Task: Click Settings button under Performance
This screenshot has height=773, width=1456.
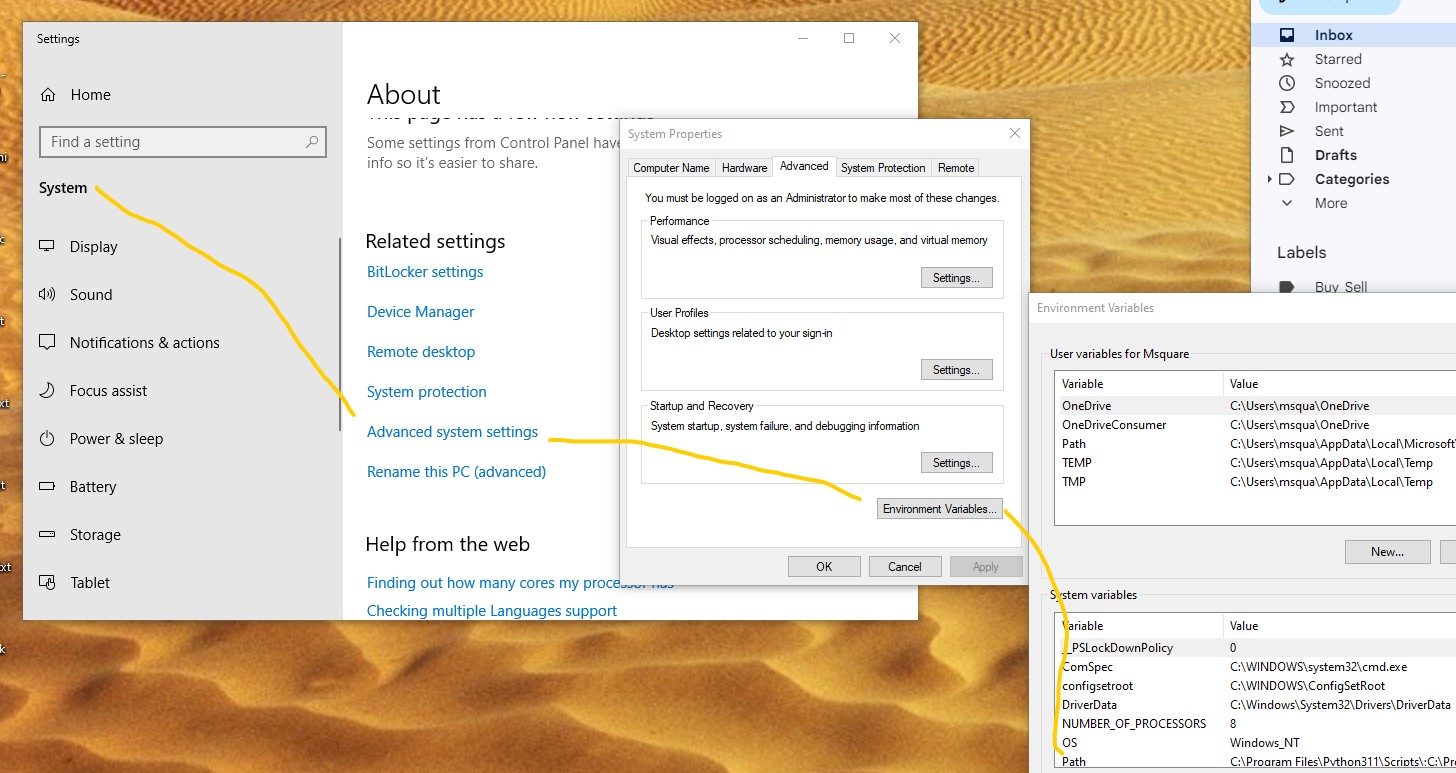Action: coord(956,278)
